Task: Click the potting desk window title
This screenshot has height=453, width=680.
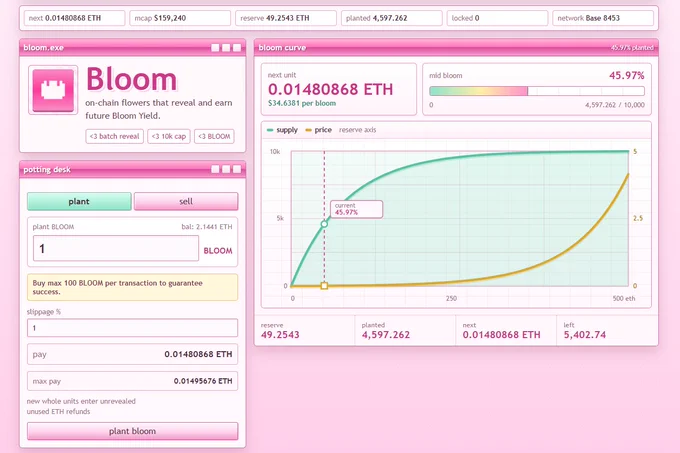Action: tap(47, 169)
